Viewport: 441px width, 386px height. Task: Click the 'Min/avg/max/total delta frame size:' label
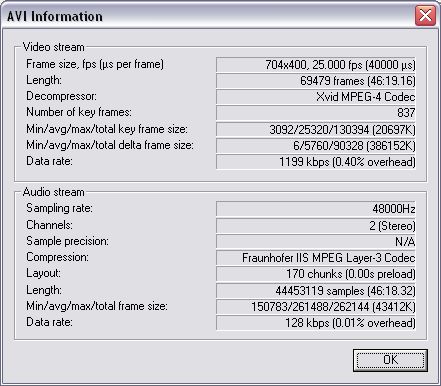pyautogui.click(x=110, y=145)
